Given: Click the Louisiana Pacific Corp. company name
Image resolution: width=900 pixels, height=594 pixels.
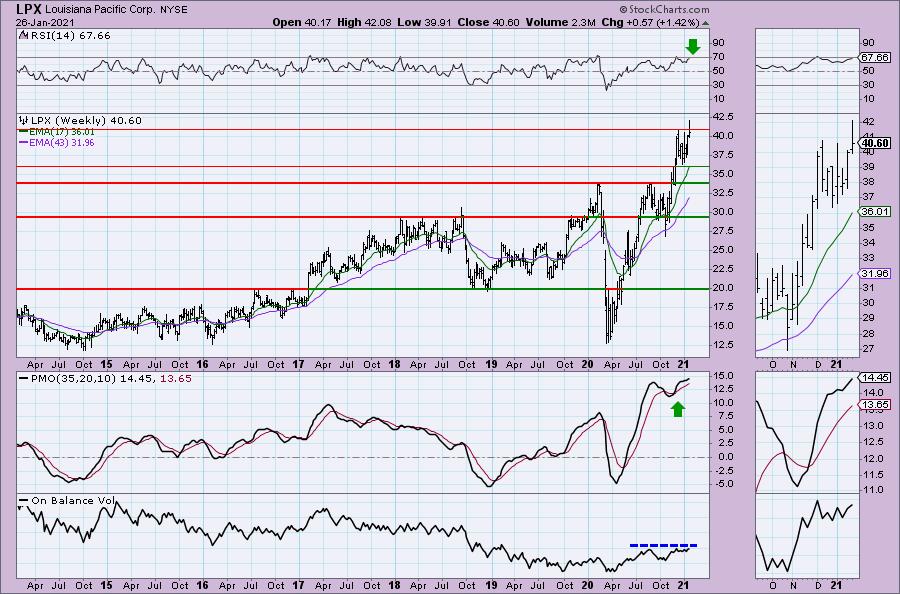Looking at the screenshot, I should 99,10.
